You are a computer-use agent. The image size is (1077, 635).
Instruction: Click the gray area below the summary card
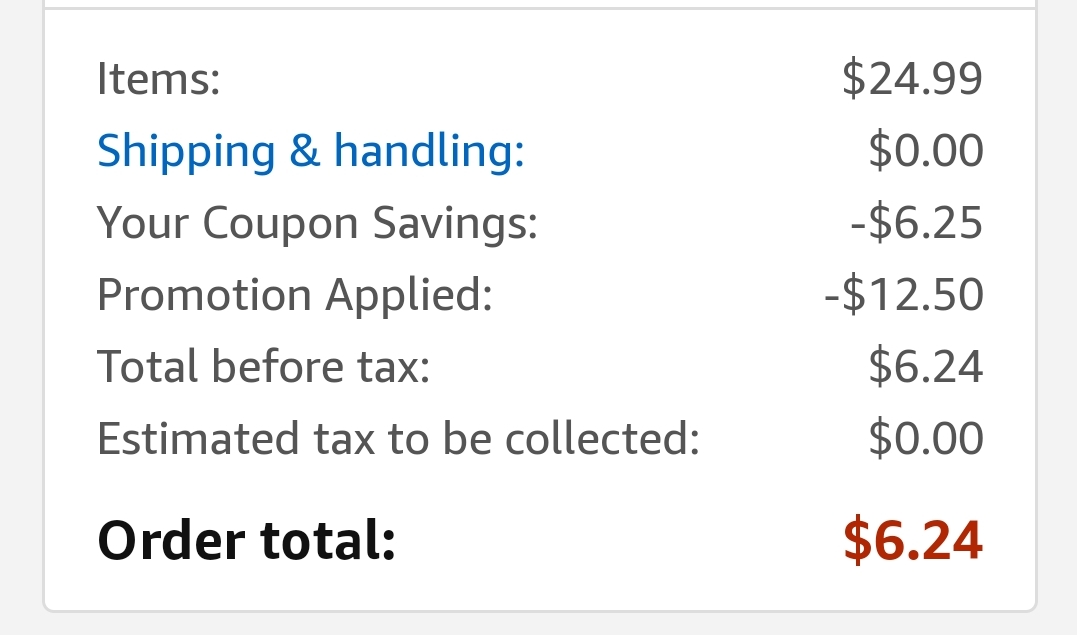click(x=540, y=625)
